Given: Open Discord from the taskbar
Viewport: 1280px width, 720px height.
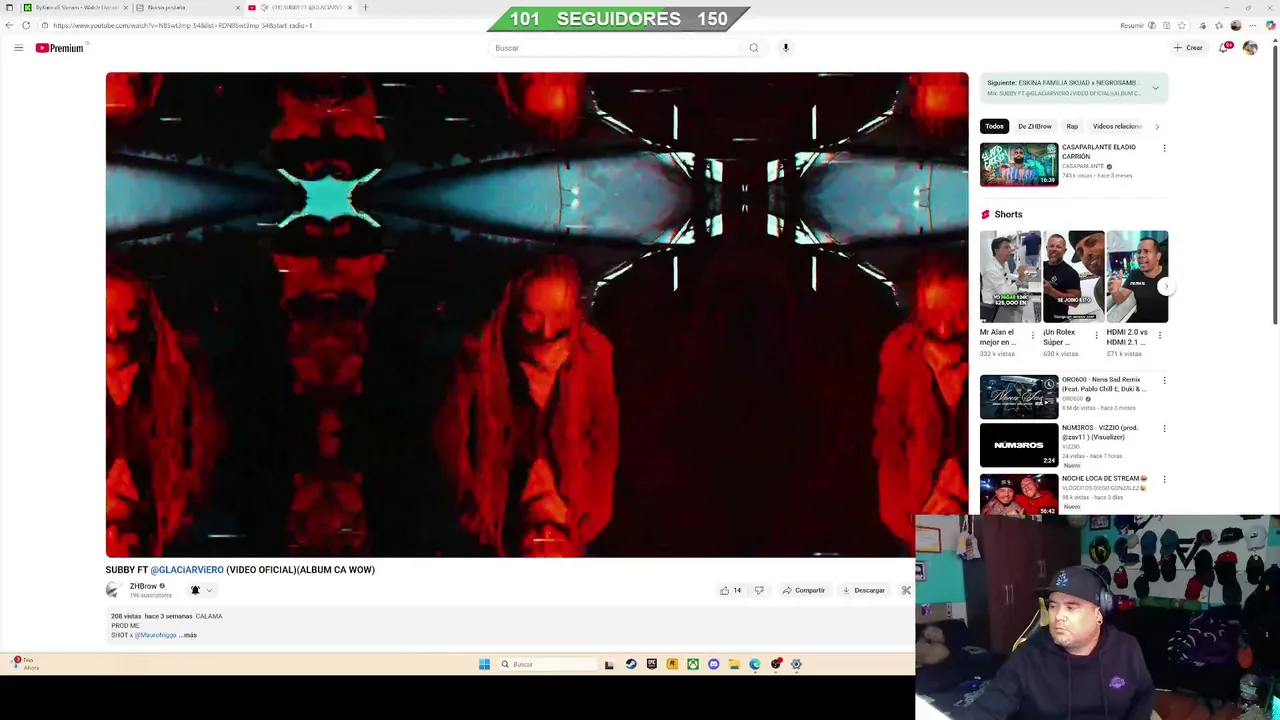Looking at the screenshot, I should pyautogui.click(x=713, y=664).
